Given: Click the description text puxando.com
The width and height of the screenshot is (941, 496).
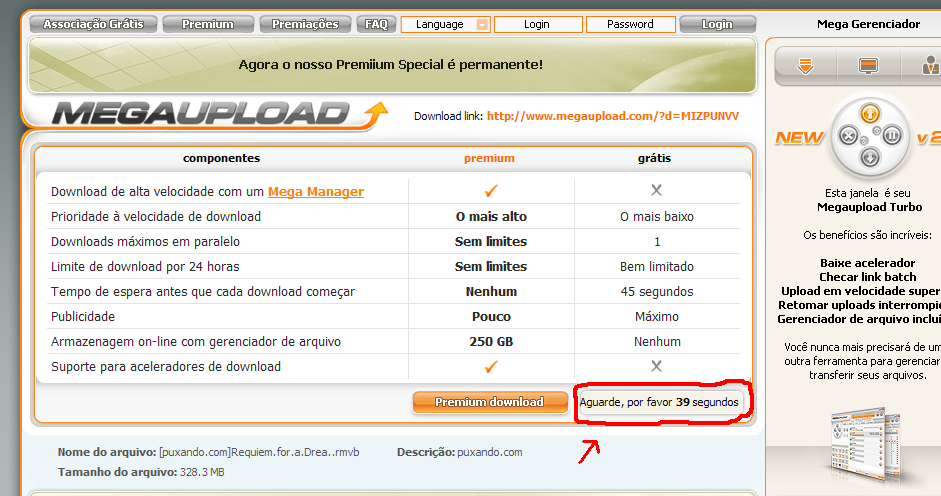Looking at the screenshot, I should pos(490,452).
